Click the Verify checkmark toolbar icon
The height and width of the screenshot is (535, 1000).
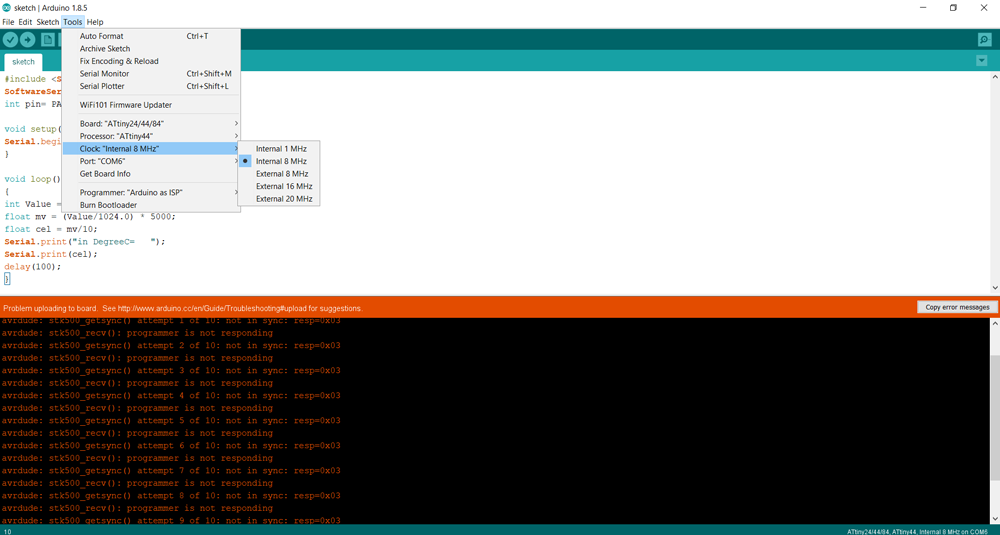[10, 40]
